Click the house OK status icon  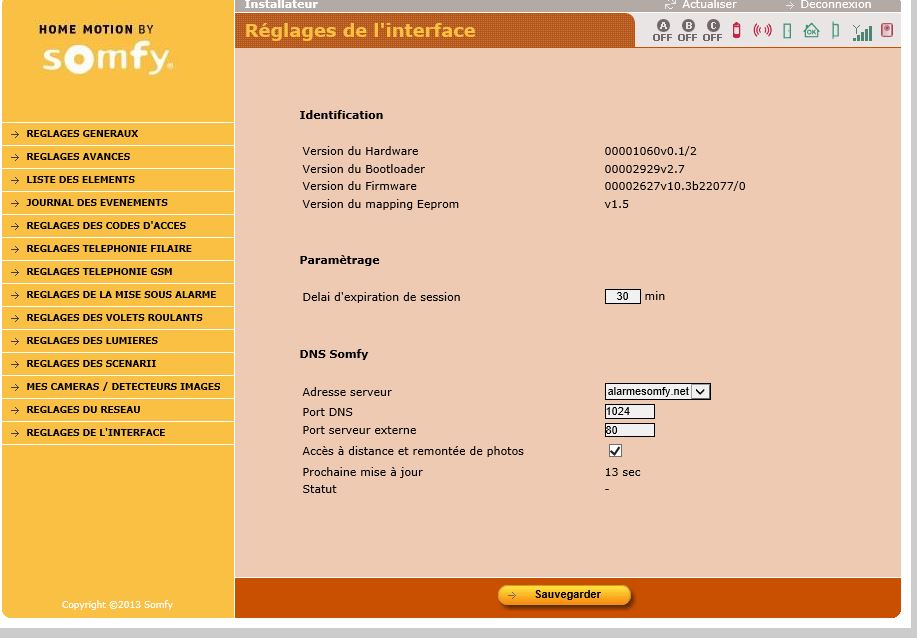pyautogui.click(x=811, y=31)
